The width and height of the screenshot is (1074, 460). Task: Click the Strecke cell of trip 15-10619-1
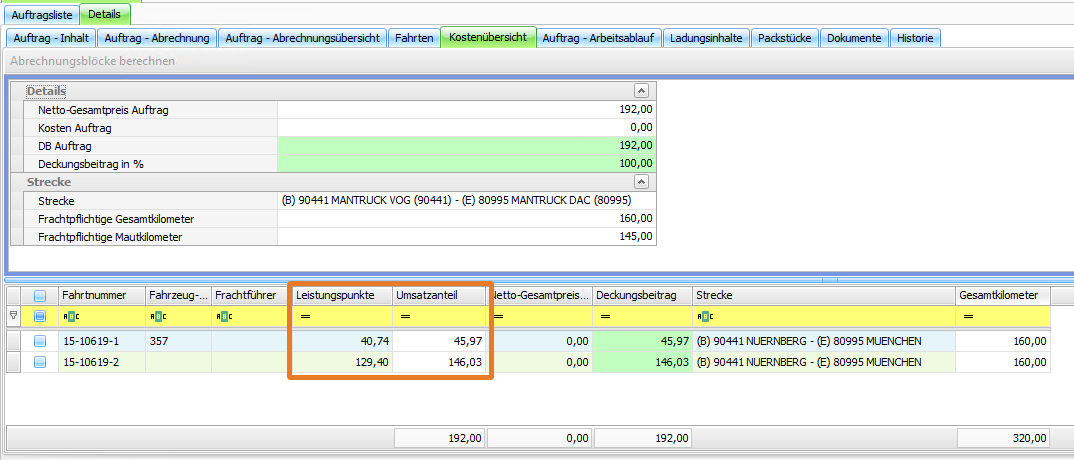[x=823, y=341]
